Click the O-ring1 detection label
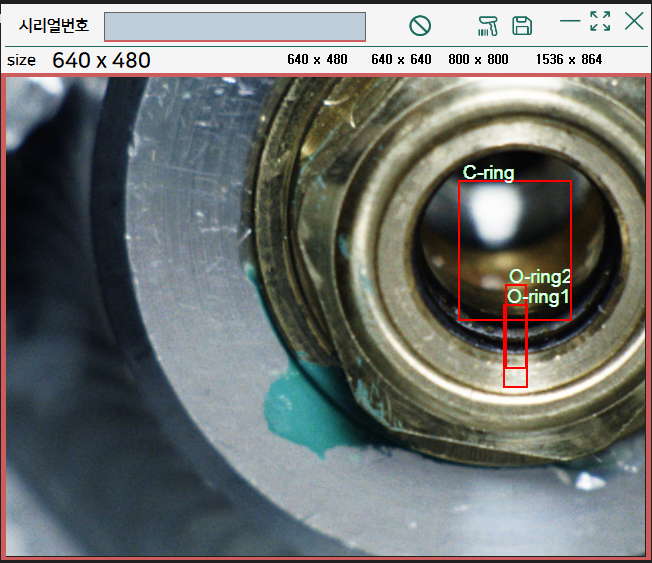The height and width of the screenshot is (563, 652). click(538, 297)
